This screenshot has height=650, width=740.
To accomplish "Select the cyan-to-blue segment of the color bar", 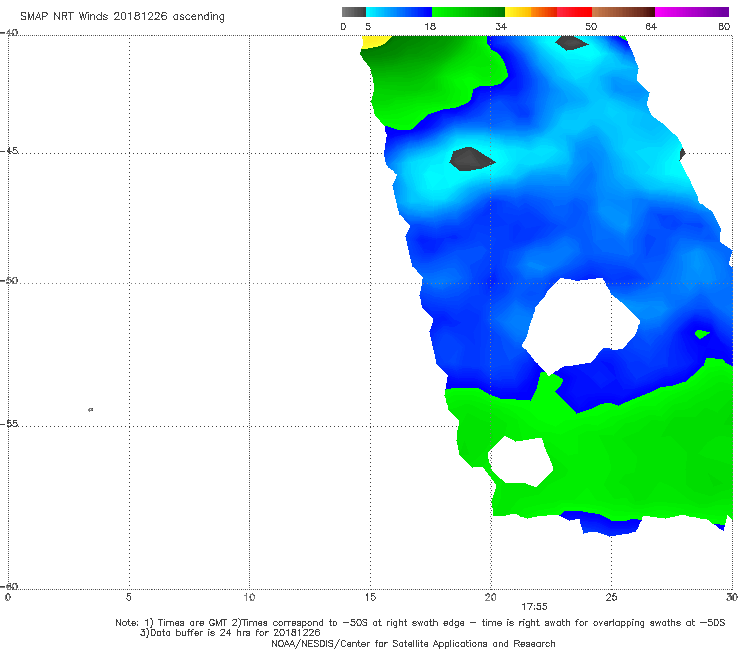I will 399,12.
